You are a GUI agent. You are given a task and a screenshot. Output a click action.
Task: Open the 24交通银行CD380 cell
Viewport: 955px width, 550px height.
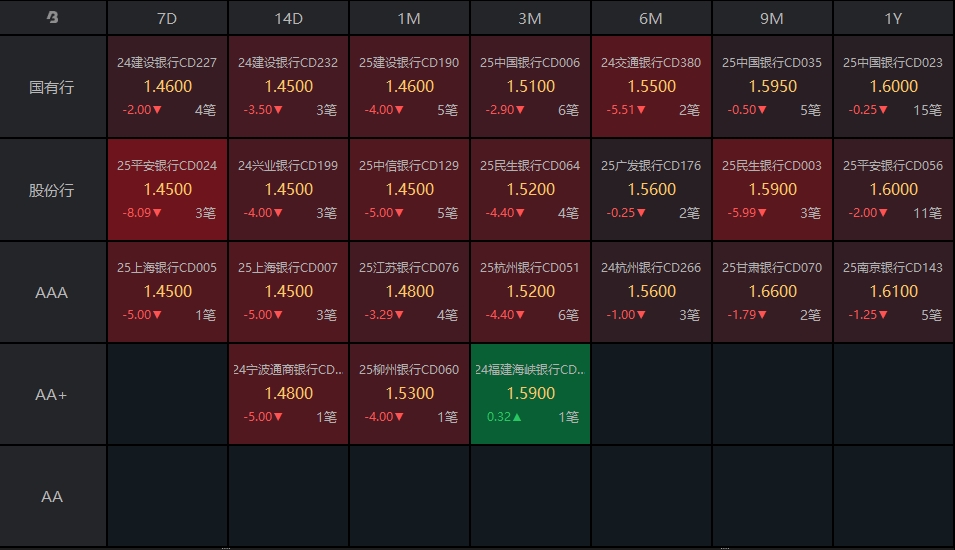651,86
